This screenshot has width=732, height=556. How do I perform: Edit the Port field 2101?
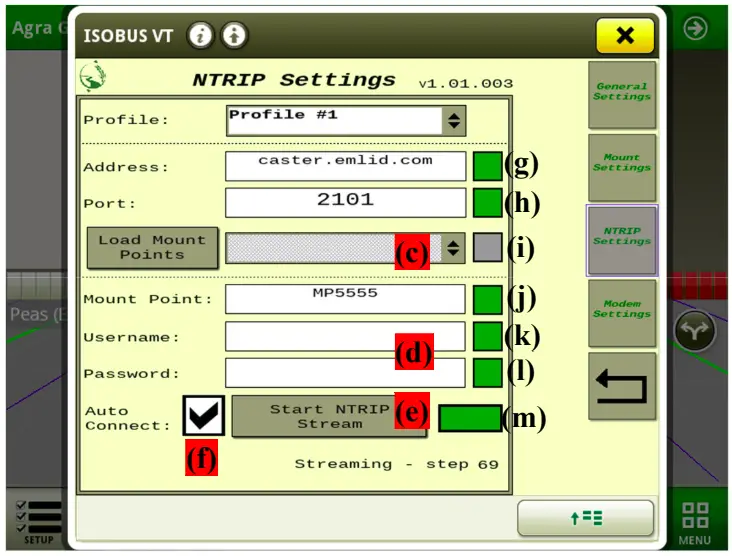pyautogui.click(x=345, y=203)
